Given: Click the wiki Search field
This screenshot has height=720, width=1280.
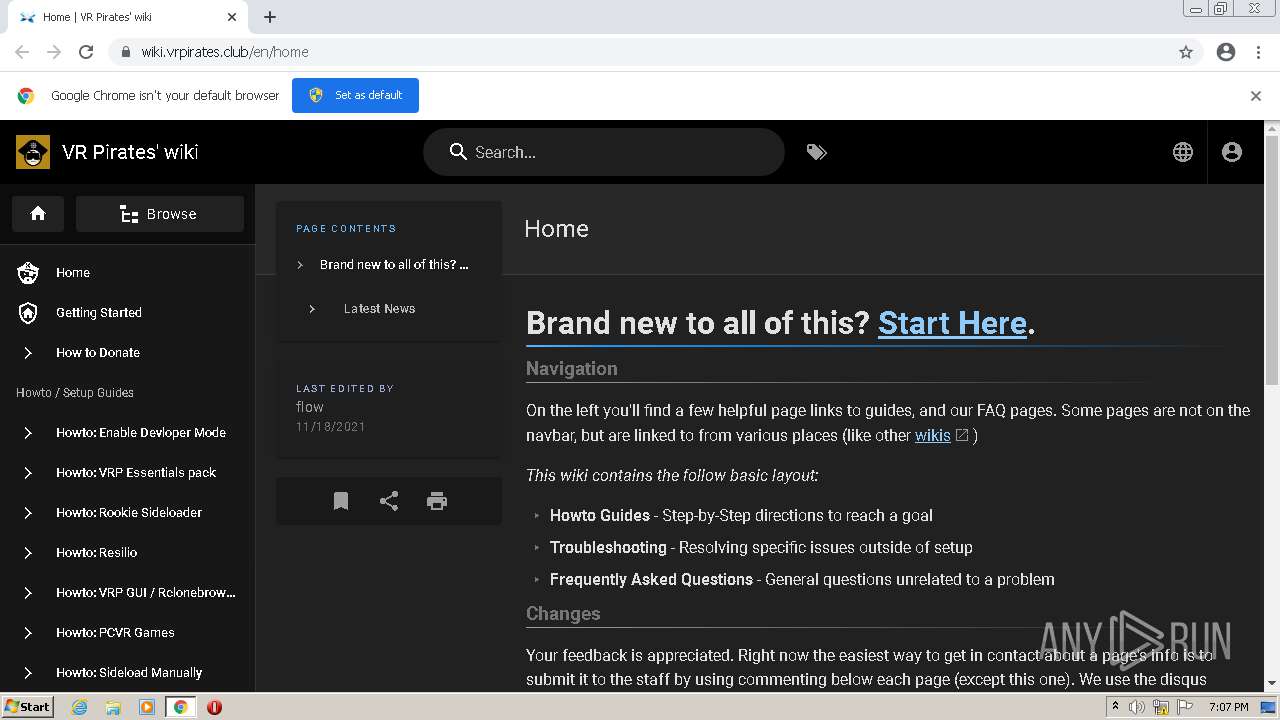Looking at the screenshot, I should tap(604, 152).
